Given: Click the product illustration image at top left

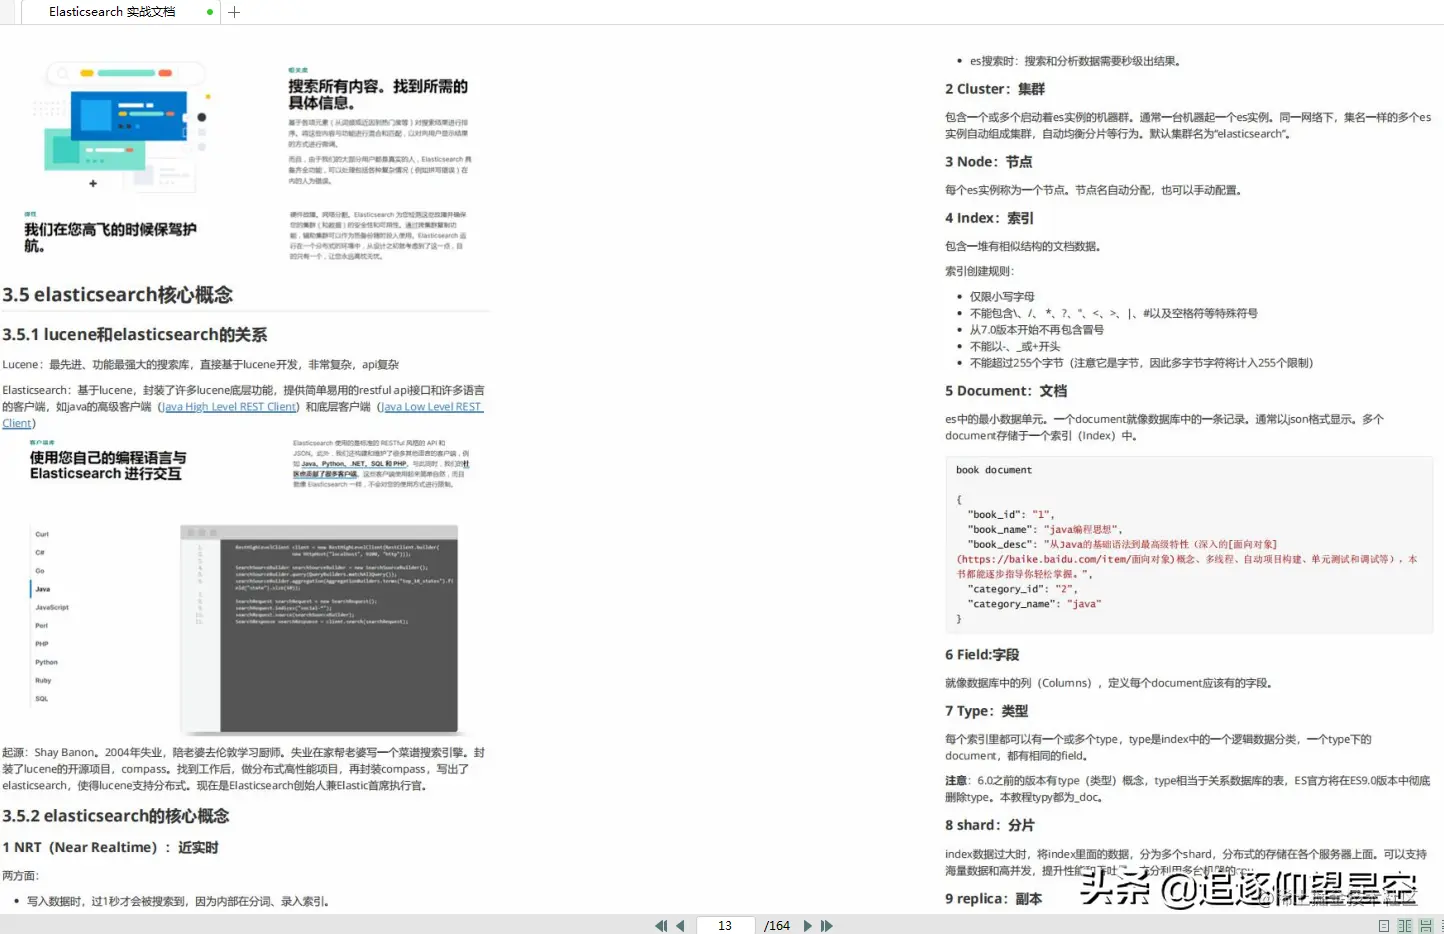Looking at the screenshot, I should coord(123,122).
